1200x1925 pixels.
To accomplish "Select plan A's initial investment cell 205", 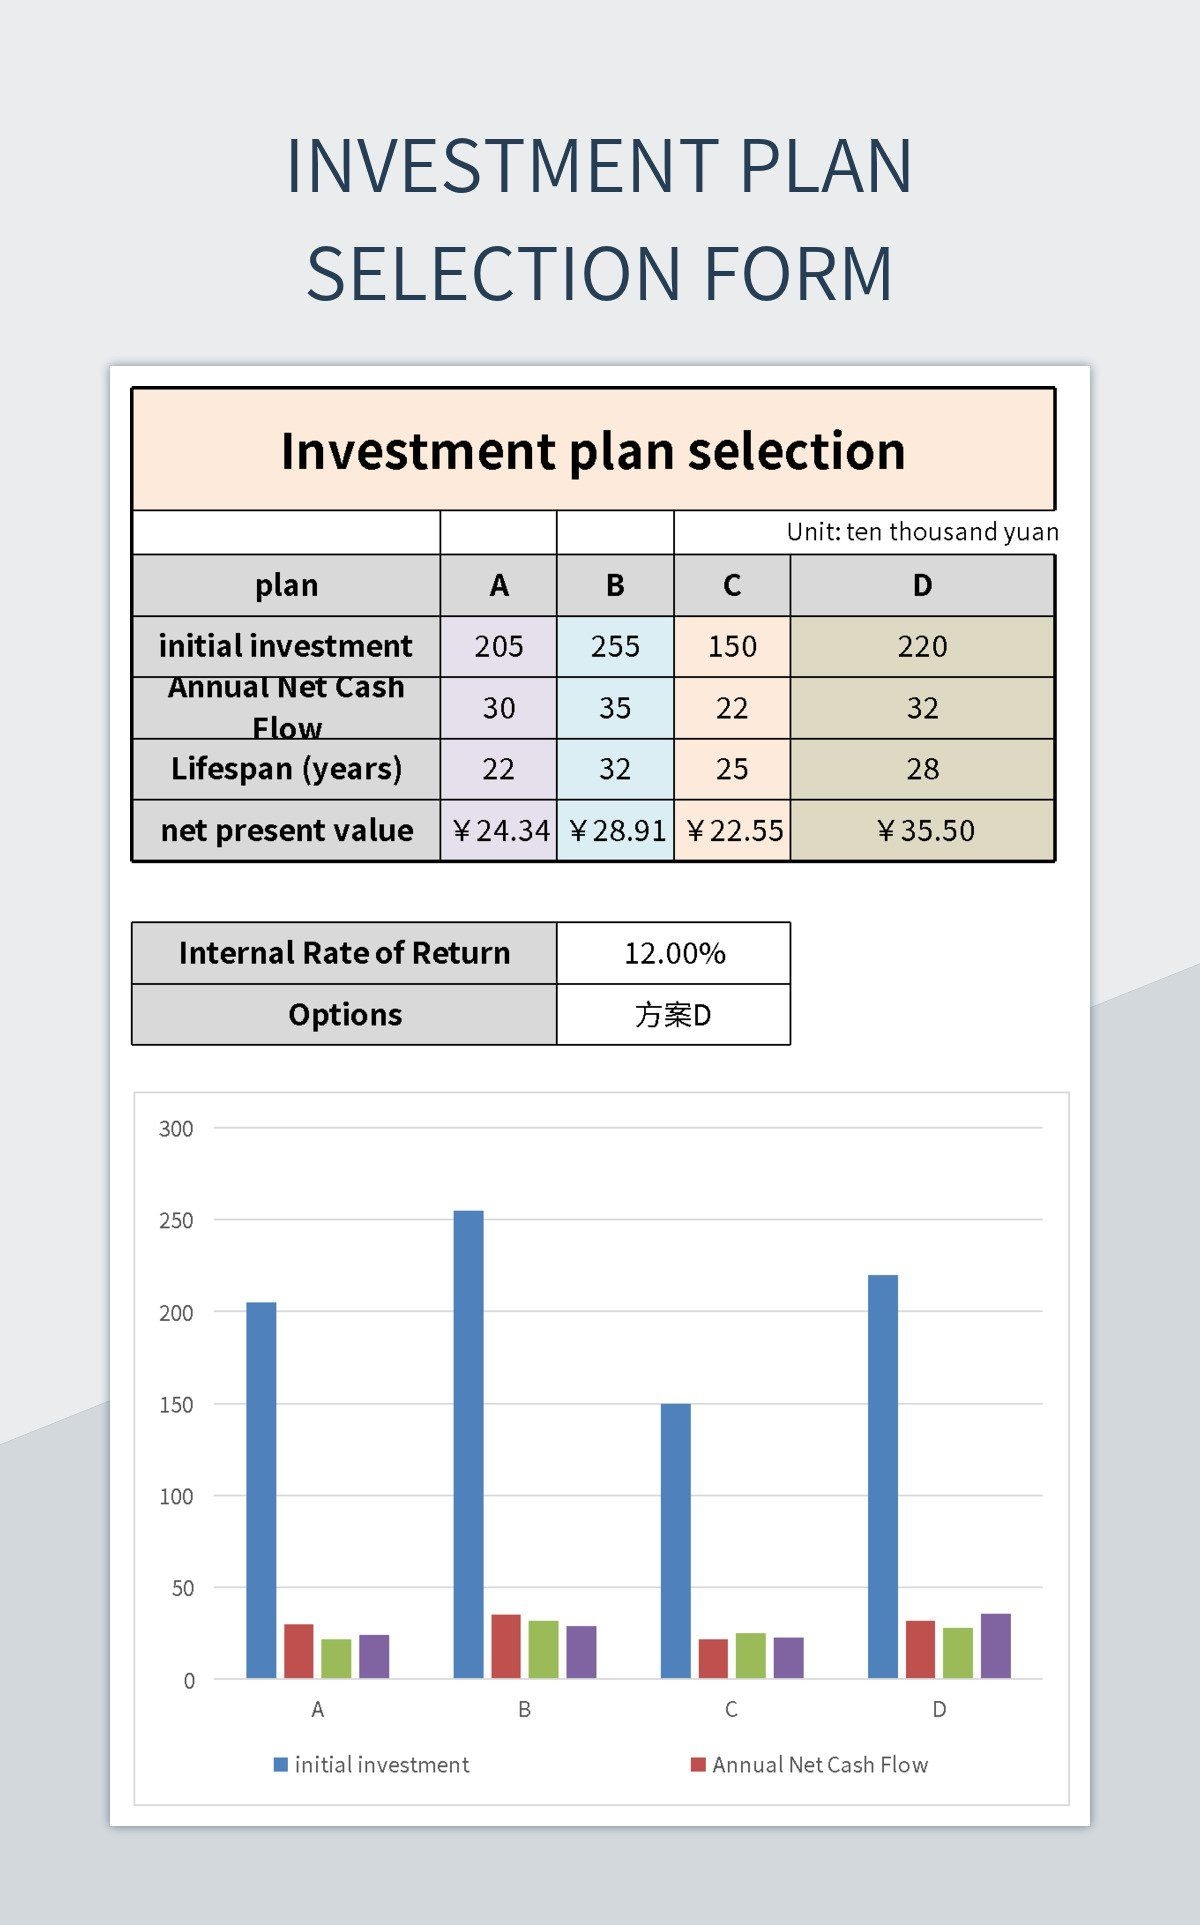I will point(498,646).
